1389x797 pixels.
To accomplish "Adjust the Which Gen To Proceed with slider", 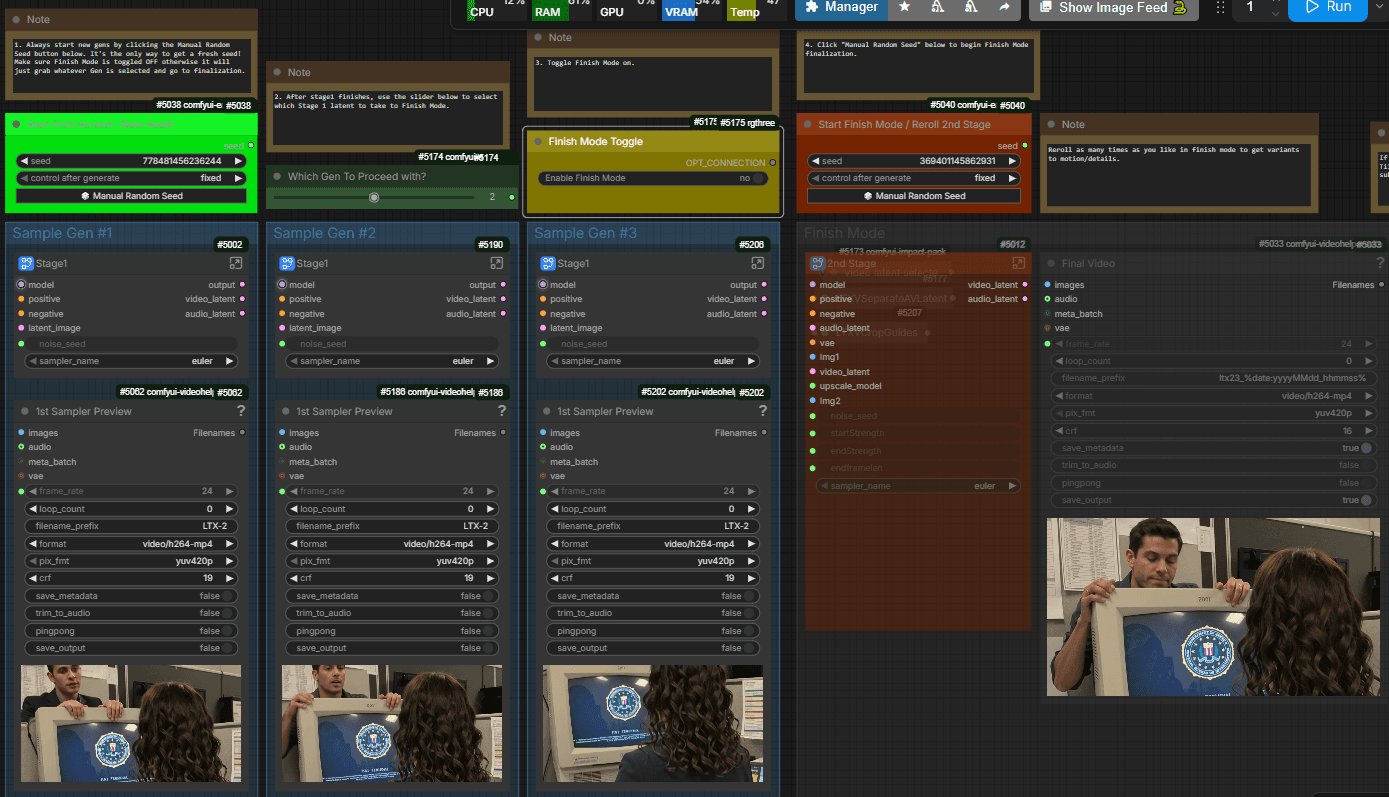I will tap(374, 197).
